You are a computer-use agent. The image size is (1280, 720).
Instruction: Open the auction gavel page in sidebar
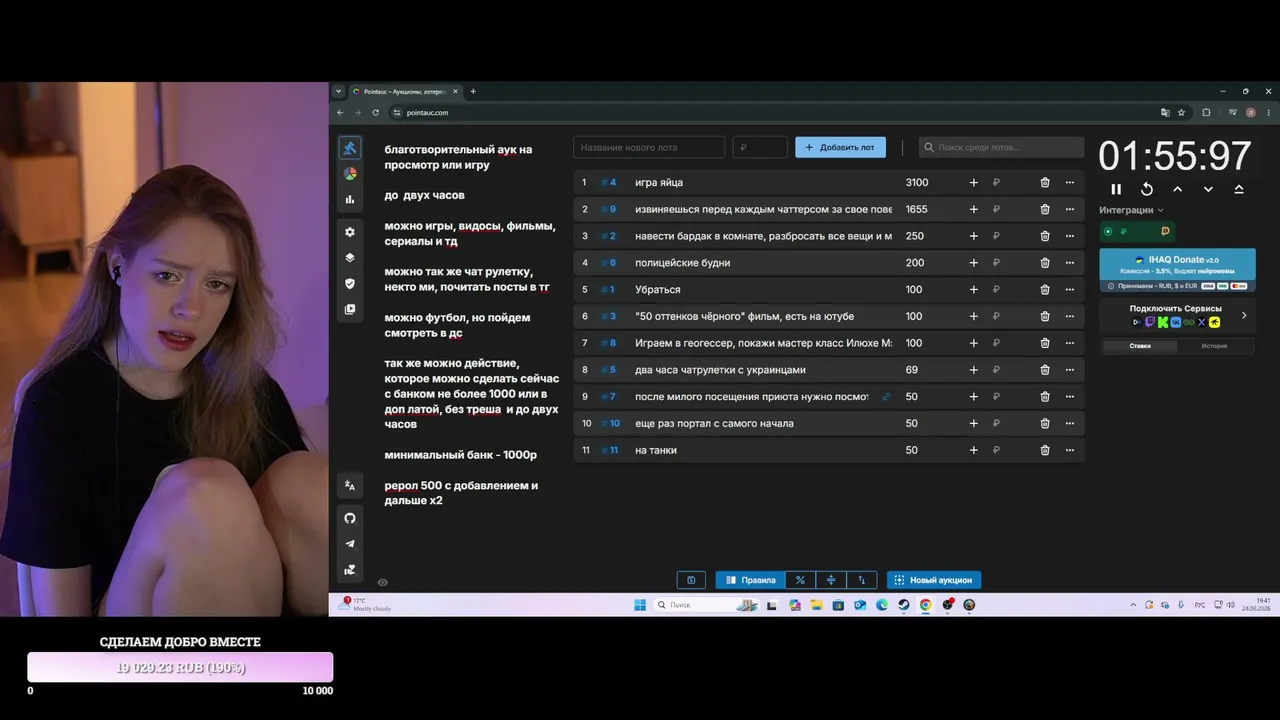[350, 148]
